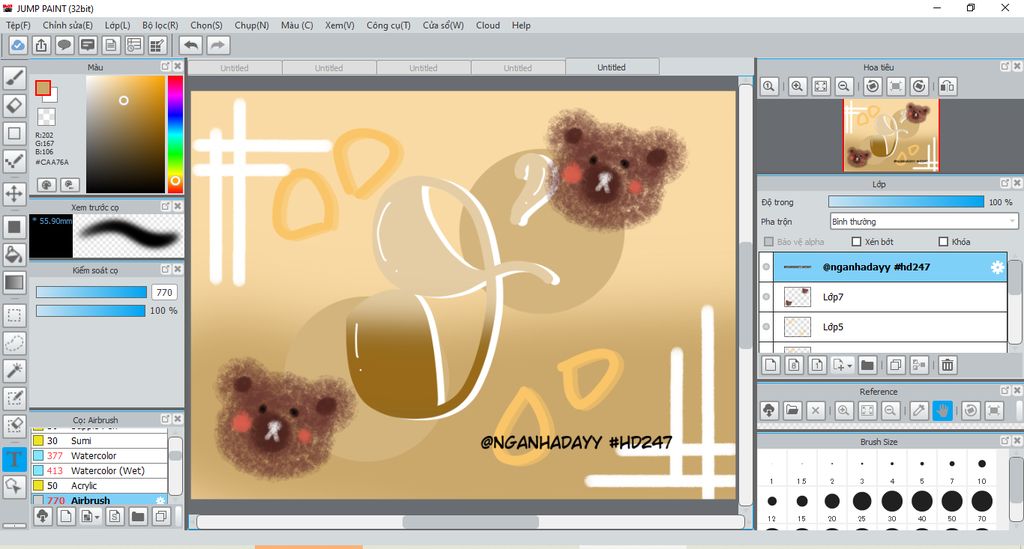Select the Dot pen tool
The width and height of the screenshot is (1024, 549).
pyautogui.click(x=14, y=161)
